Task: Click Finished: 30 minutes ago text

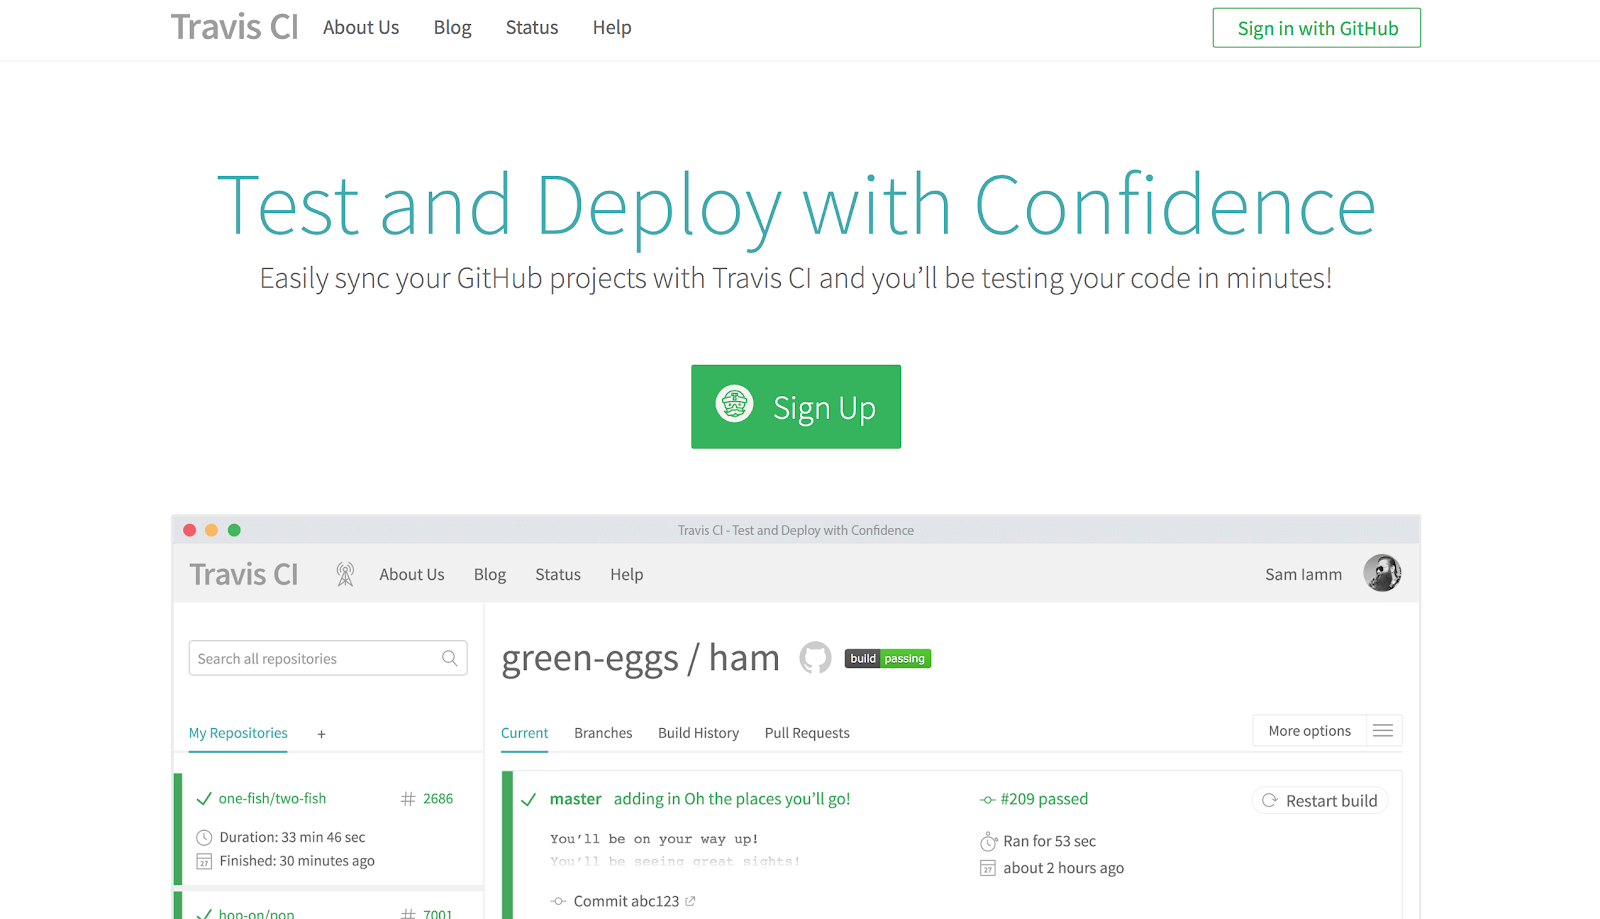Action: click(x=297, y=861)
